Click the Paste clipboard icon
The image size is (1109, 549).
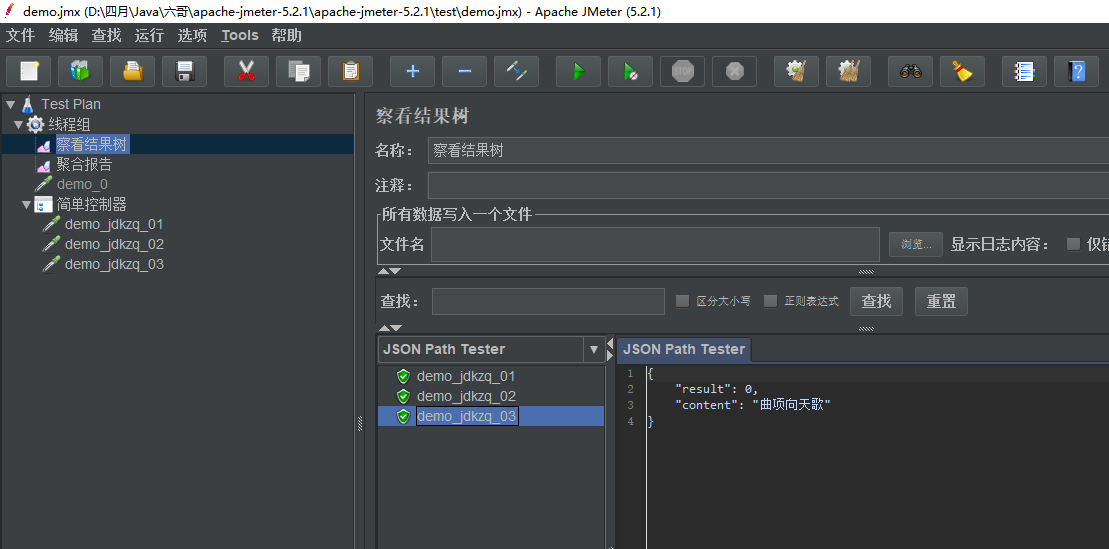coord(351,71)
